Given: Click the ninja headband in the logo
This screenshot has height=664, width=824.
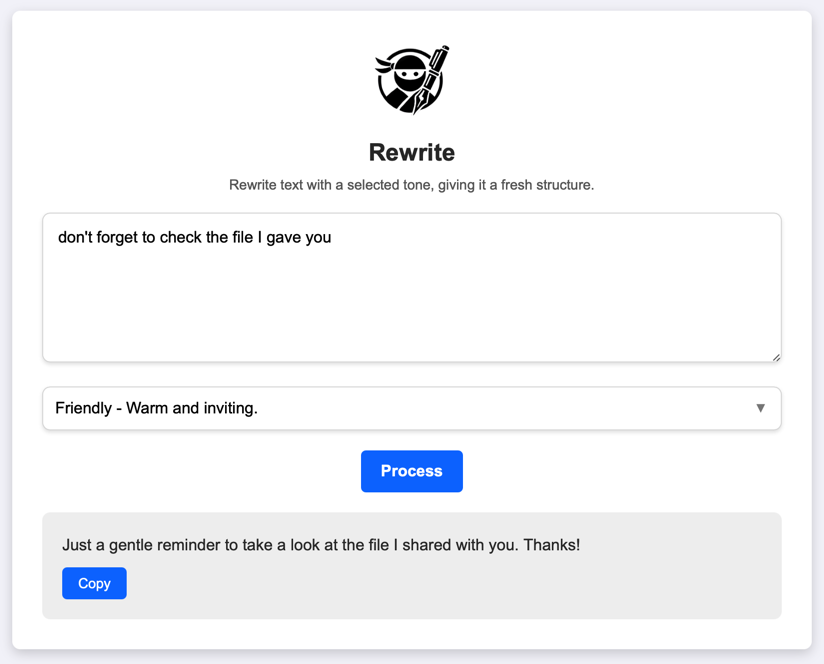Looking at the screenshot, I should (x=390, y=65).
